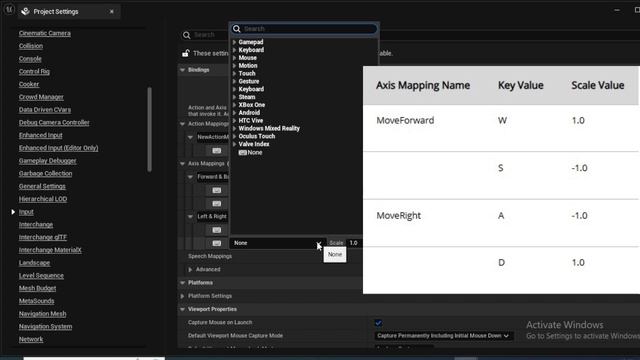Image resolution: width=640 pixels, height=360 pixels.
Task: Choose the None key entry in list
Action: click(250, 152)
